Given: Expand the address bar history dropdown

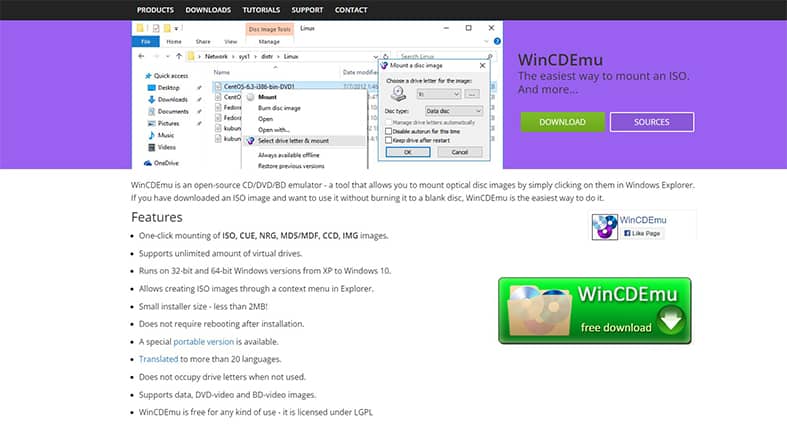Looking at the screenshot, I should tap(375, 56).
